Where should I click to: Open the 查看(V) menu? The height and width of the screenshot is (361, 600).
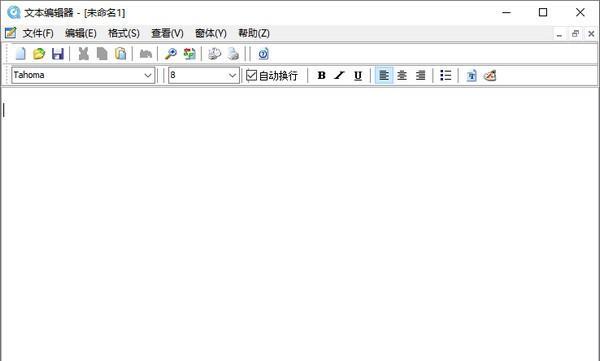pyautogui.click(x=167, y=33)
